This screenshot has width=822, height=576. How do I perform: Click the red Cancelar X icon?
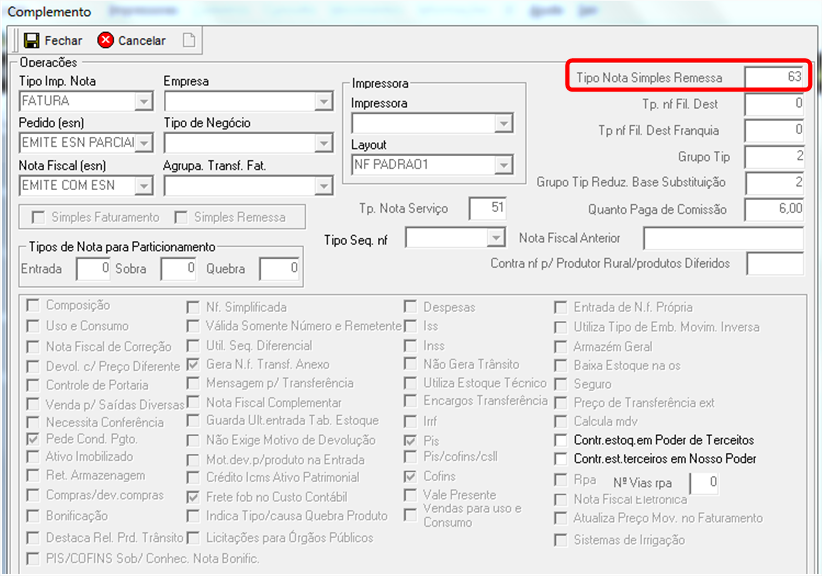click(105, 40)
